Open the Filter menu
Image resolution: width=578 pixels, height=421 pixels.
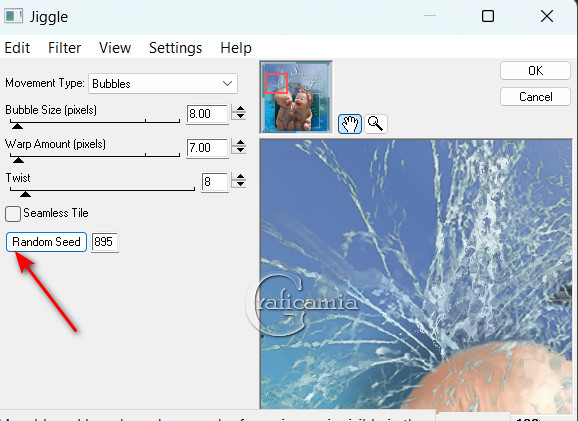coord(65,48)
